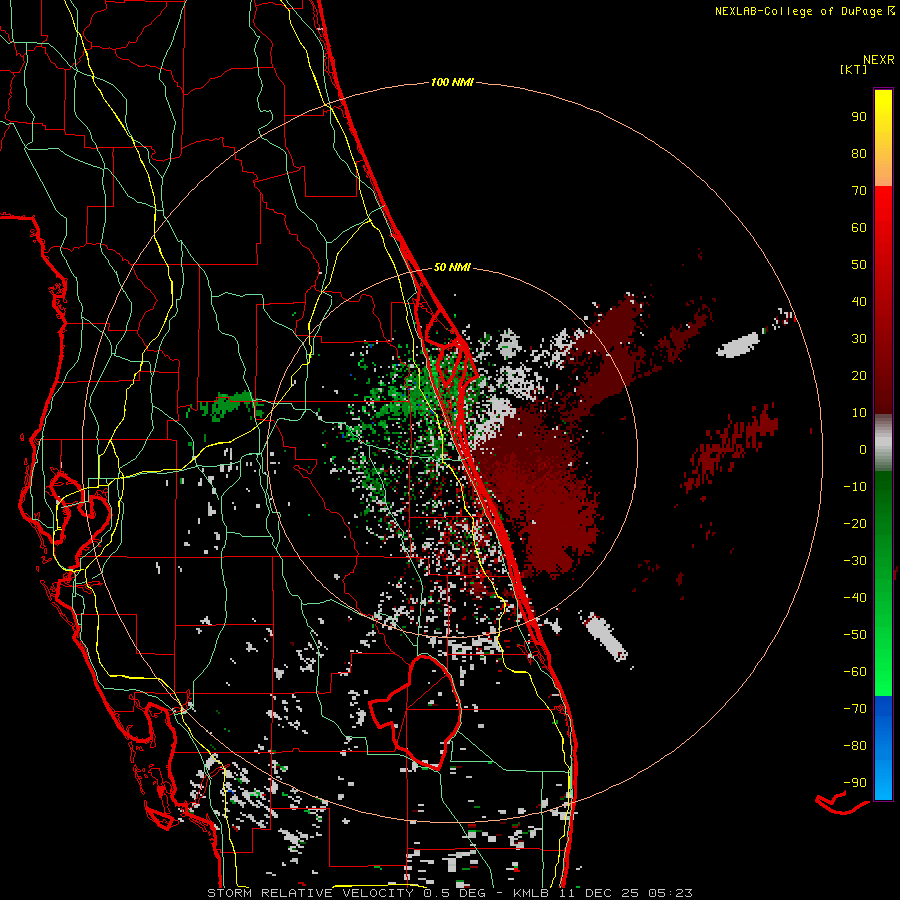The image size is (900, 900).
Task: Select the 50 NMI range ring label
Action: pyautogui.click(x=452, y=267)
